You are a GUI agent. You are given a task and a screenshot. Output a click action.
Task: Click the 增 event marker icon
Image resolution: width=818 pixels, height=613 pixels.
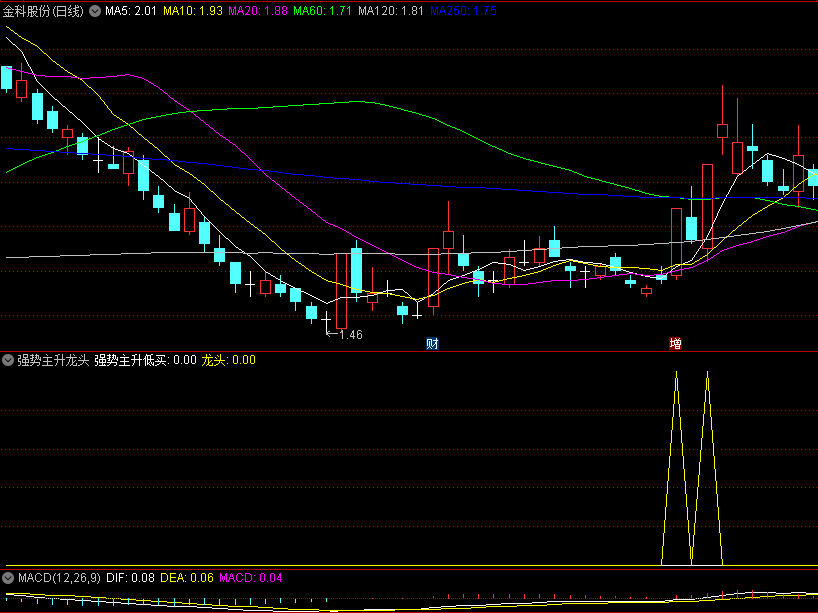675,343
